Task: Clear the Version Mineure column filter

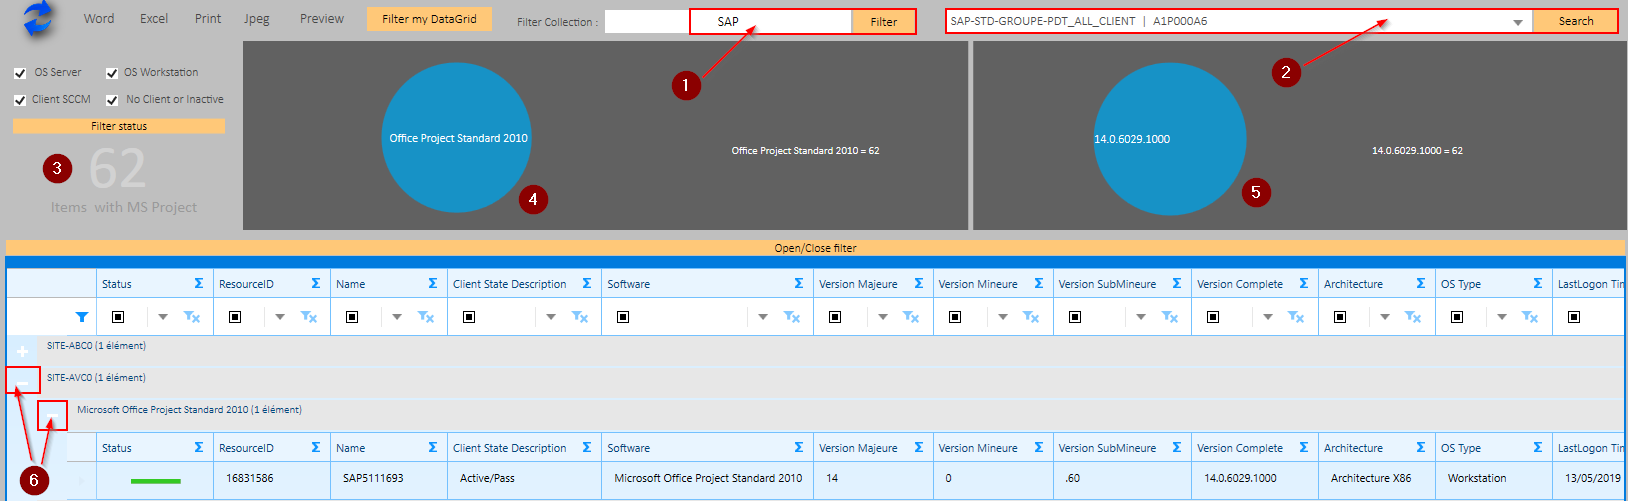Action: (1031, 317)
